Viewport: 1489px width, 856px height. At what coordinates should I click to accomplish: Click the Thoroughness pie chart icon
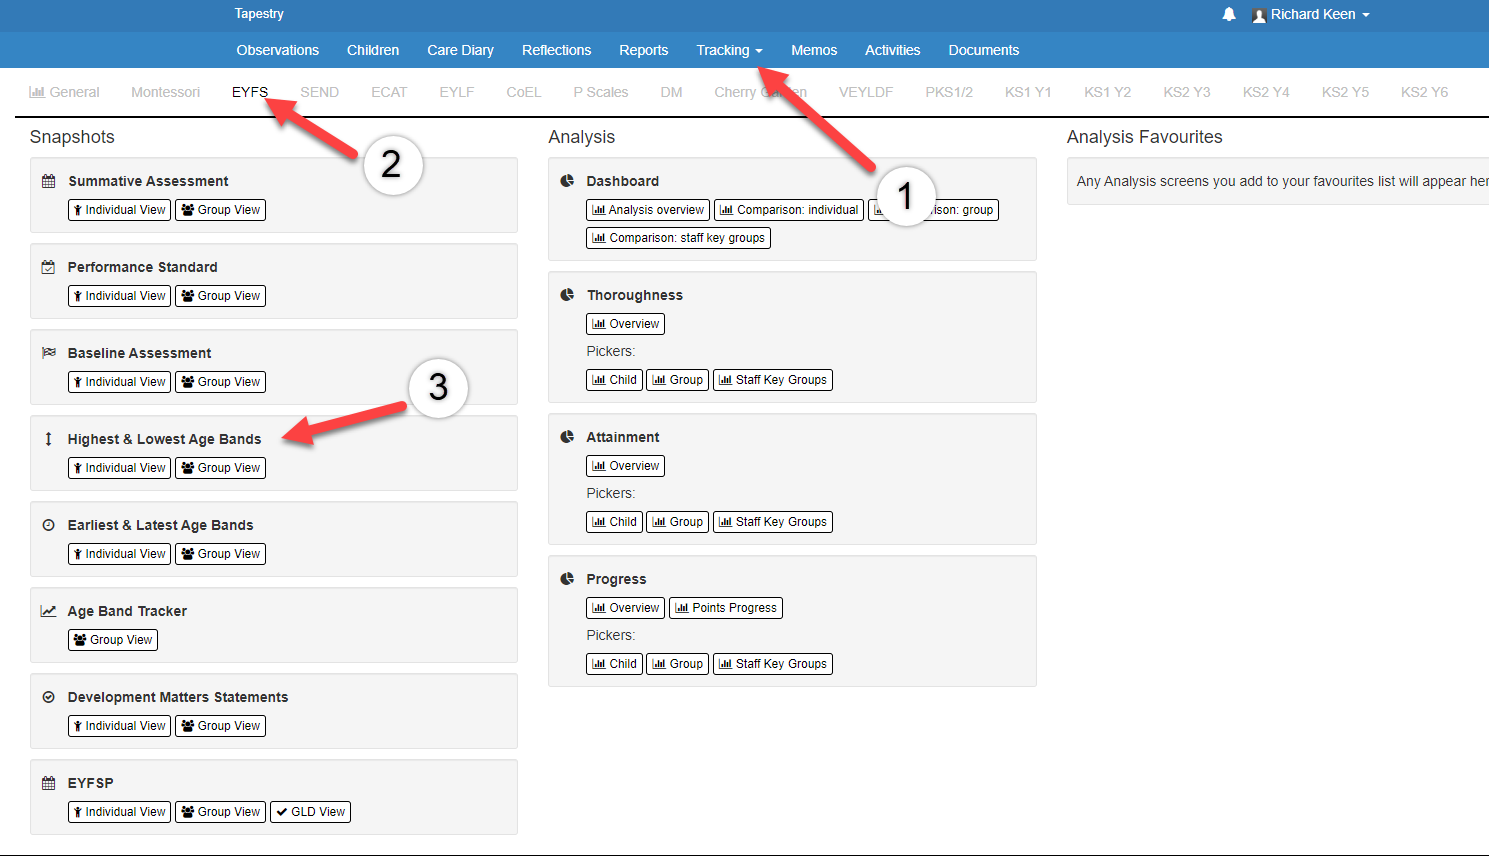click(567, 295)
